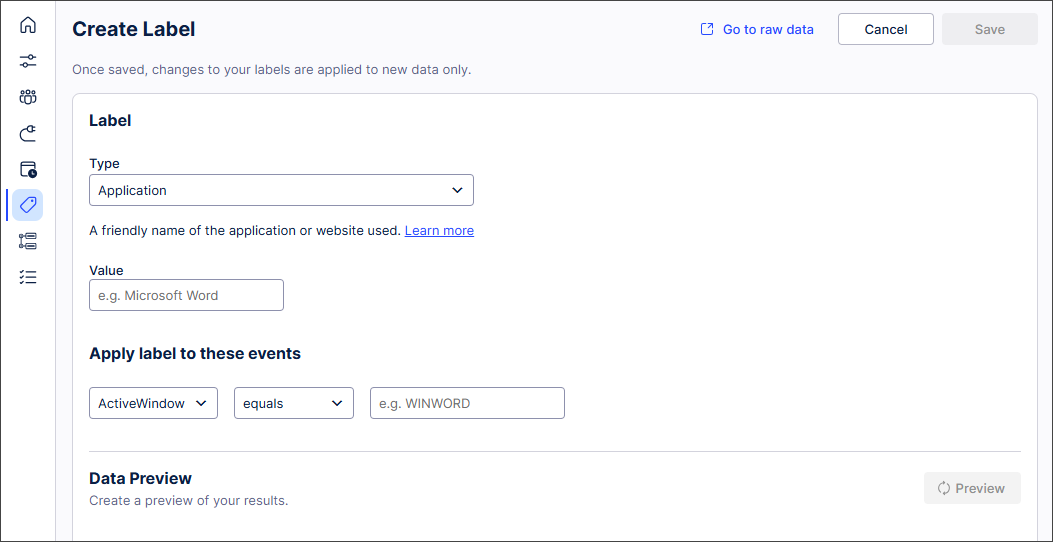1053x542 pixels.
Task: Open the Home icon in sidebar
Action: (28, 25)
